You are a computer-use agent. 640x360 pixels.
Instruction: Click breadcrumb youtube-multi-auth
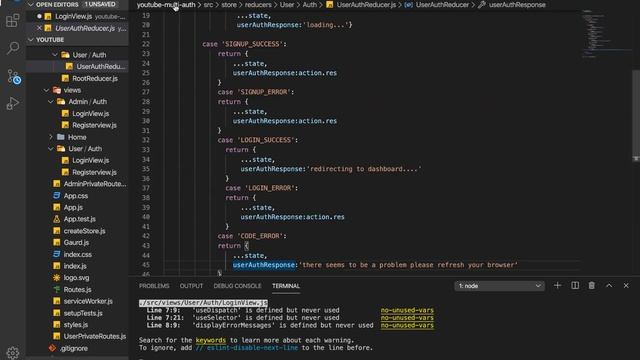166,5
